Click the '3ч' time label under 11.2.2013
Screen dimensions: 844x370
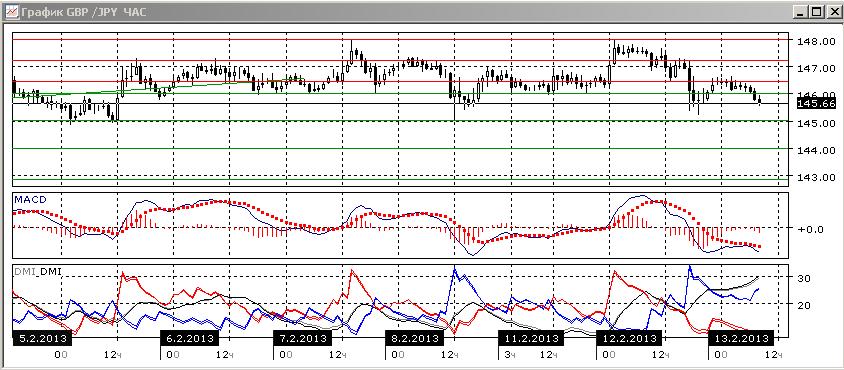[x=509, y=355]
